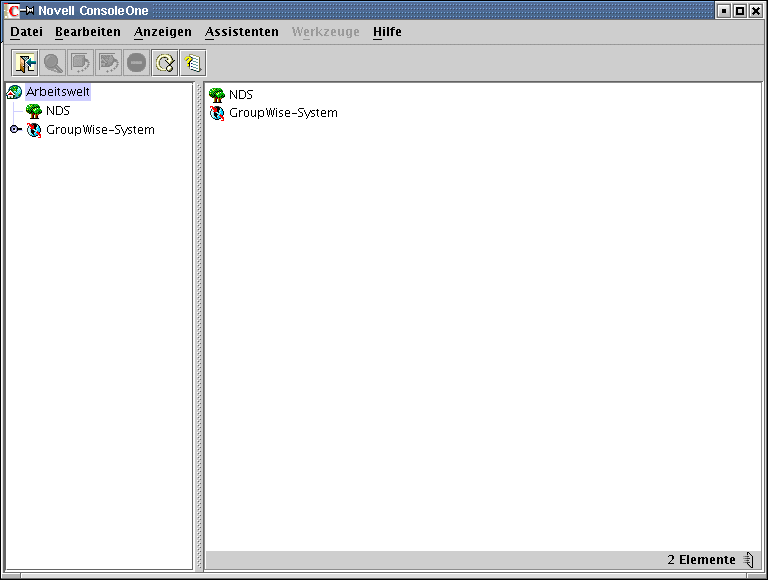The width and height of the screenshot is (768, 580).
Task: Expand the GroupWise-System tree node
Action: [x=15, y=129]
